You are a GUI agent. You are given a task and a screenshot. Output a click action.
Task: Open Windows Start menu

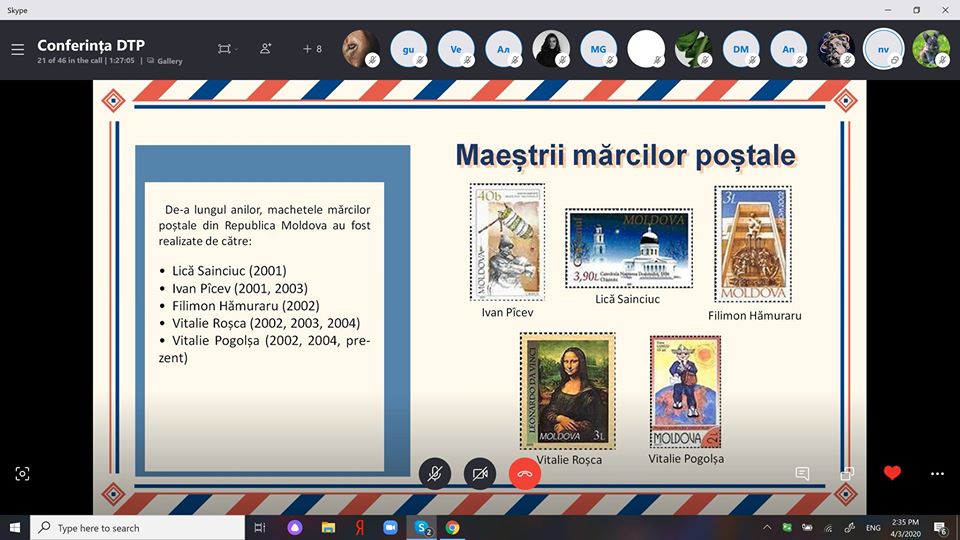coord(15,527)
